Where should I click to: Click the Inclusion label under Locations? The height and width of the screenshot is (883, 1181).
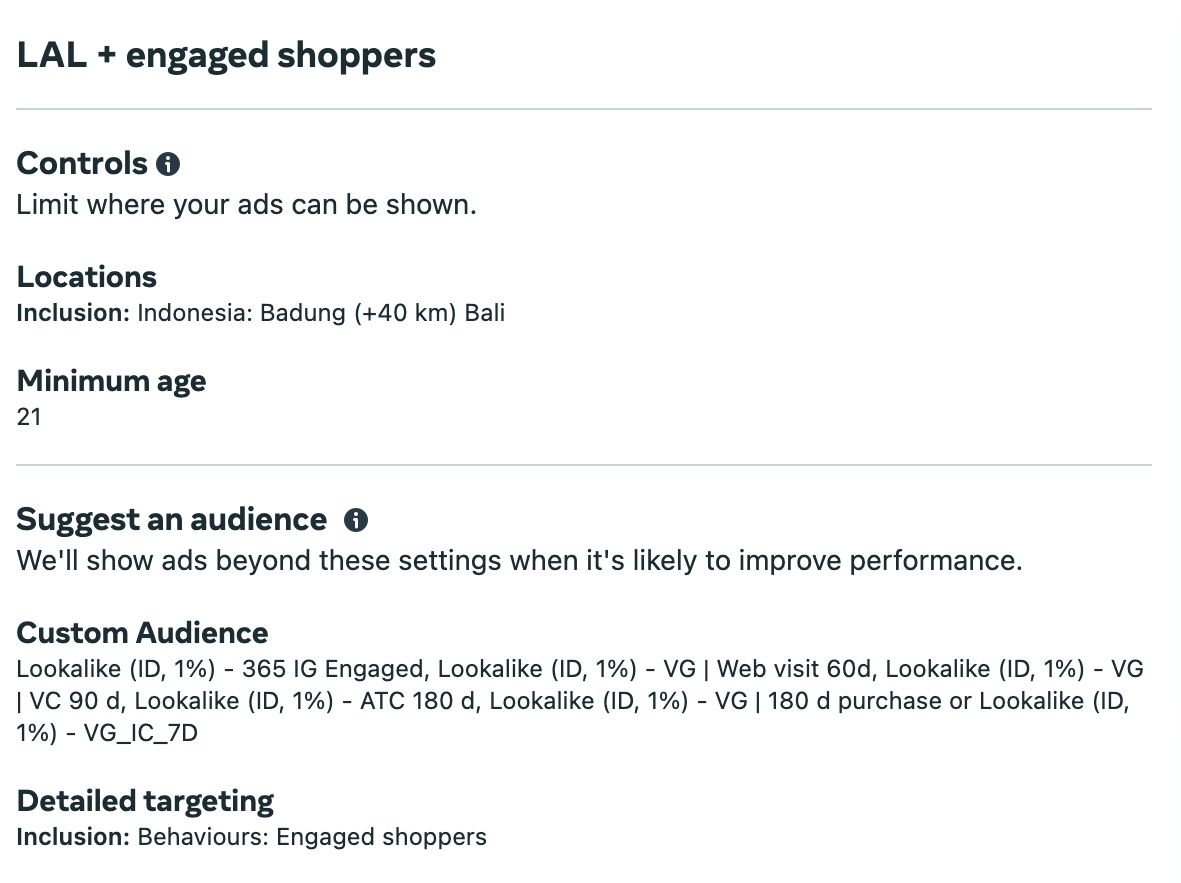pyautogui.click(x=73, y=313)
